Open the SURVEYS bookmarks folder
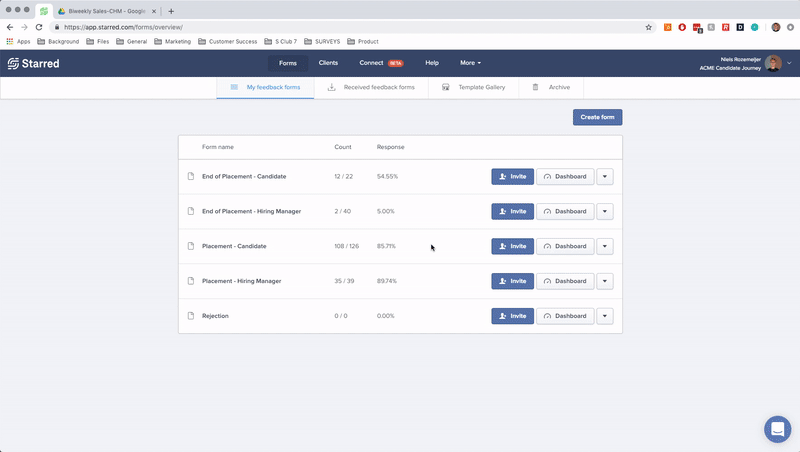 pos(322,41)
